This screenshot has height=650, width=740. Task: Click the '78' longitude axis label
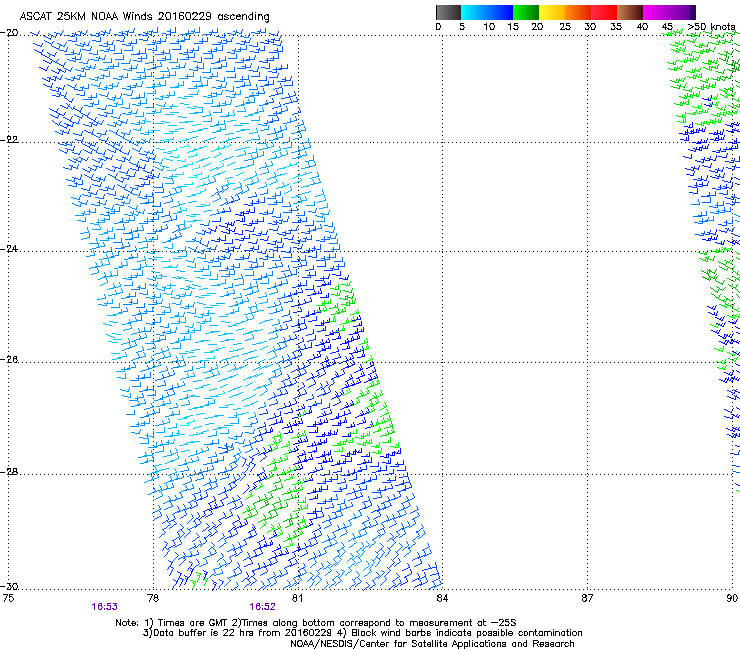coord(153,598)
